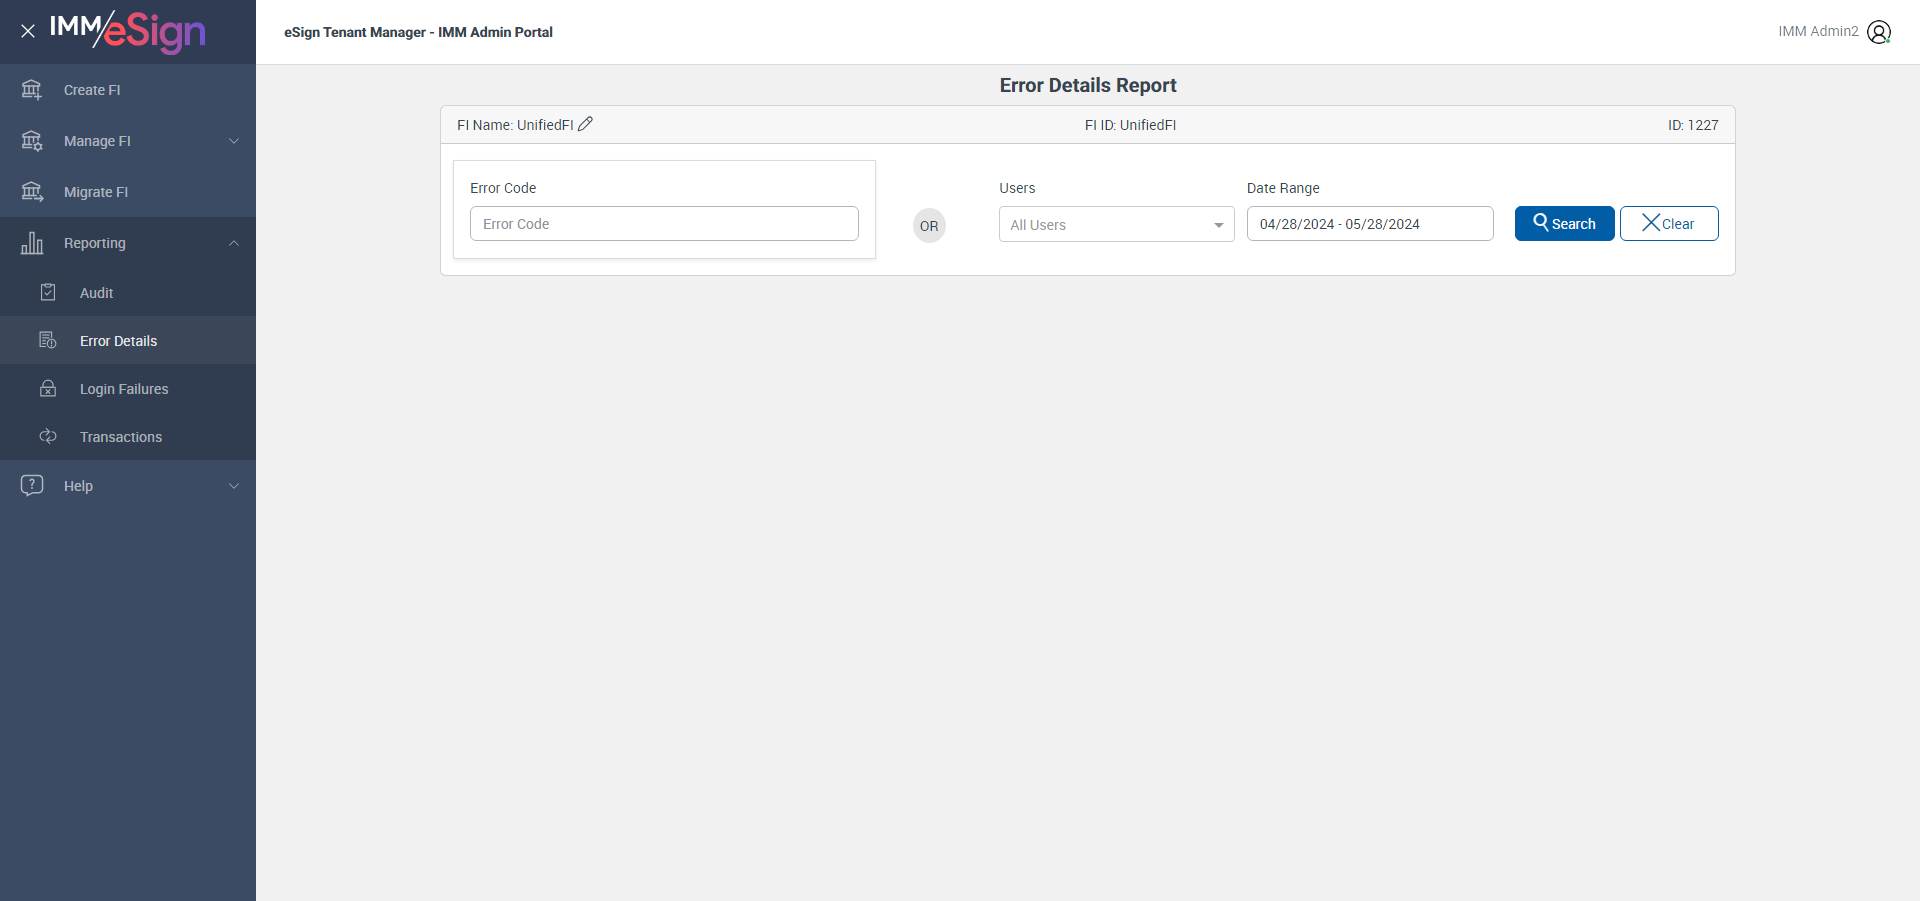Click the Clear button

[1668, 224]
